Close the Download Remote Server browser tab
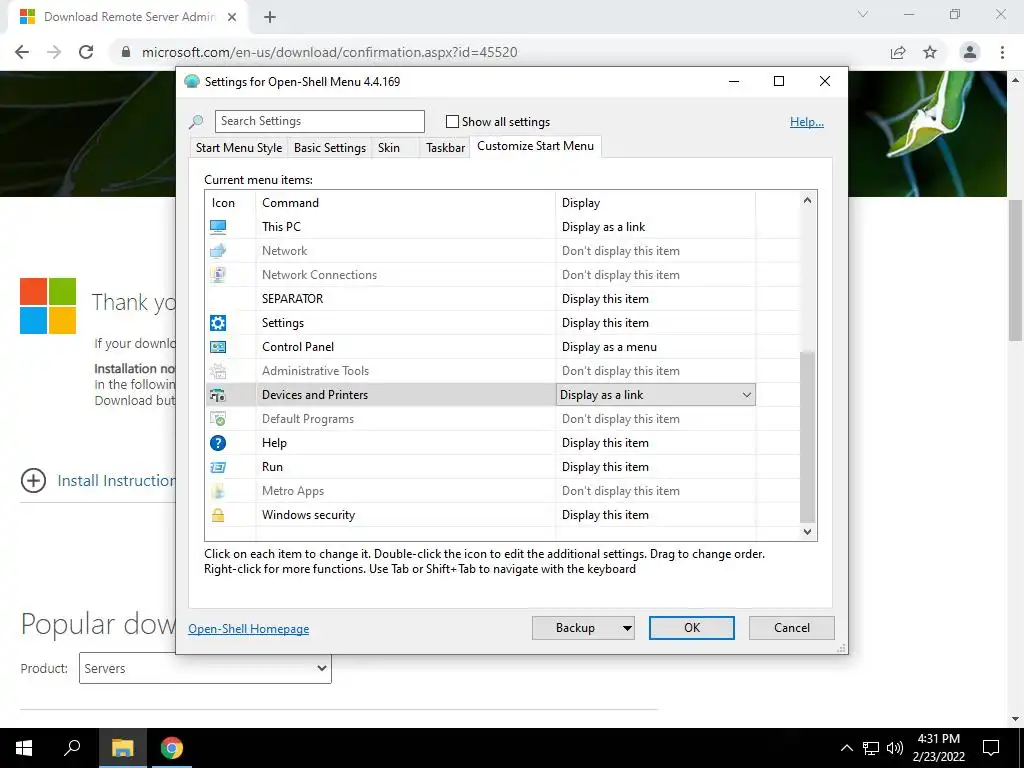This screenshot has width=1024, height=768. (232, 17)
